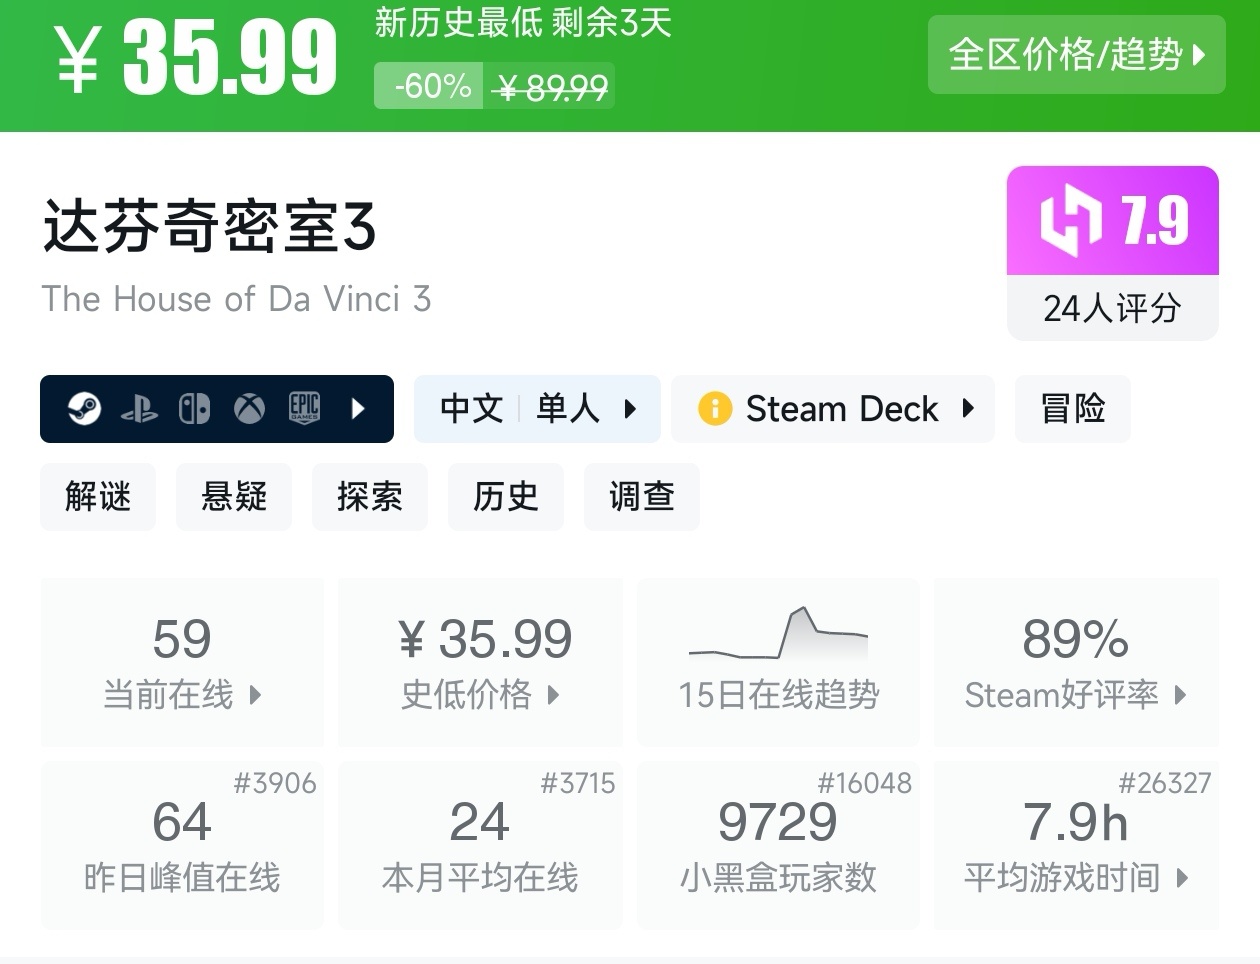The image size is (1260, 964).
Task: Click the Steam Deck info icon
Action: (x=715, y=408)
